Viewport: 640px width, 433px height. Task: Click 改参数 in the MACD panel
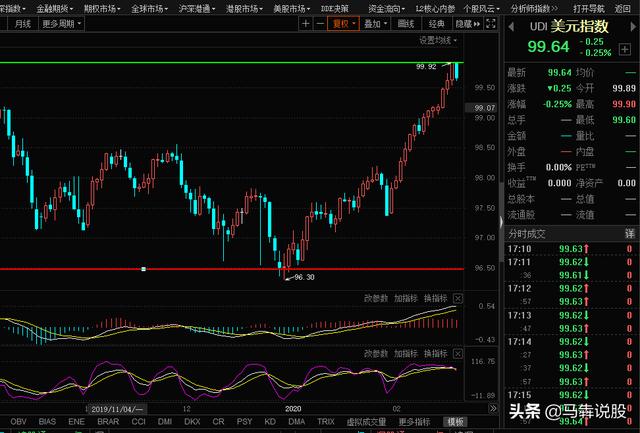point(375,298)
